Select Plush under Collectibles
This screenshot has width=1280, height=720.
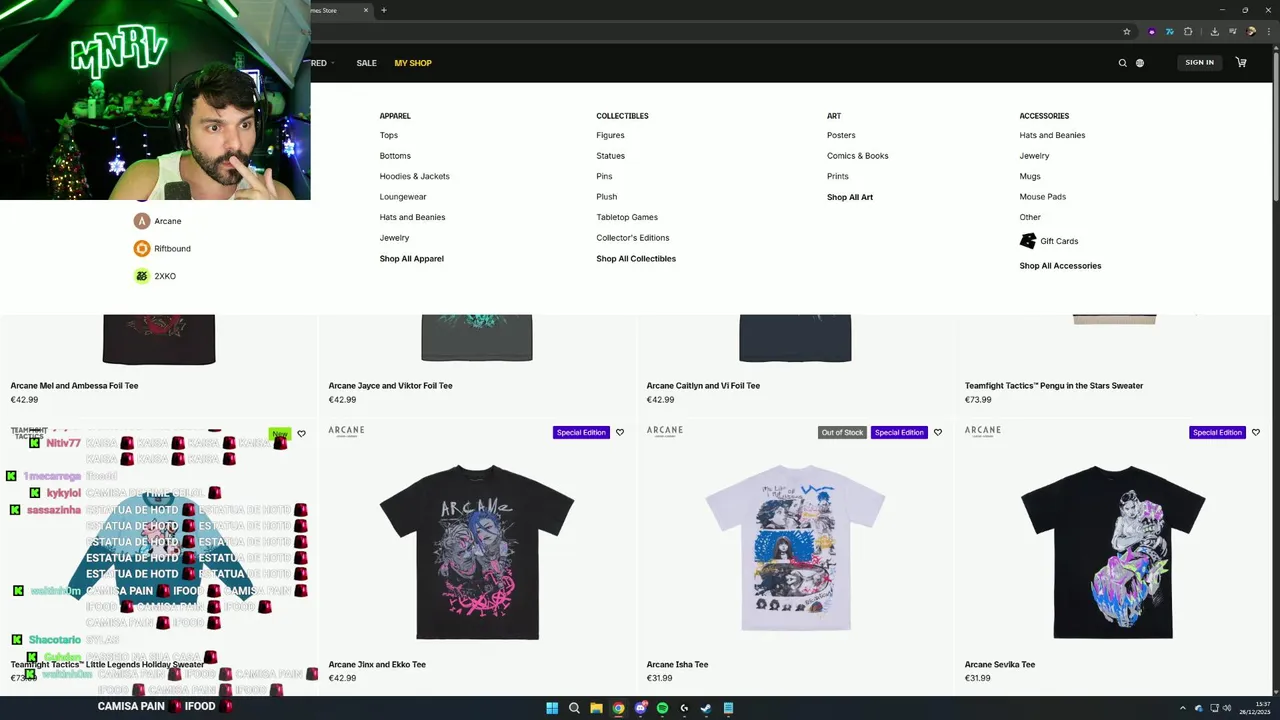click(x=607, y=197)
